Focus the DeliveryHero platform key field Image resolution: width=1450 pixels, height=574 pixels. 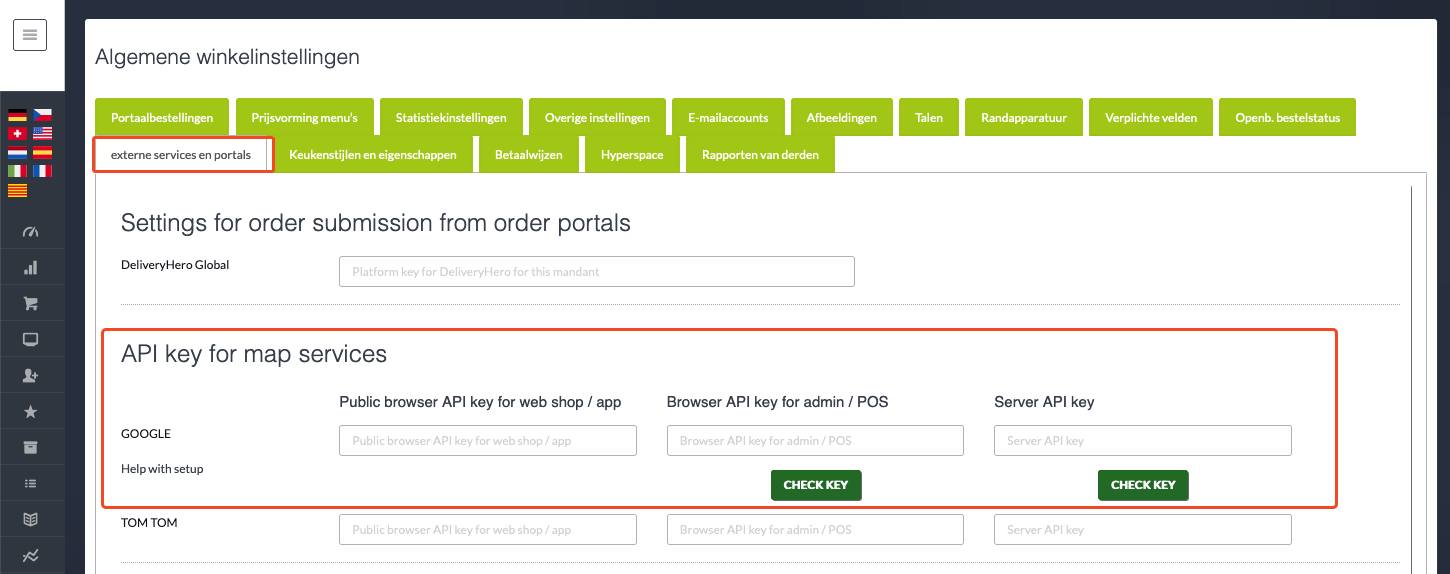[x=597, y=271]
